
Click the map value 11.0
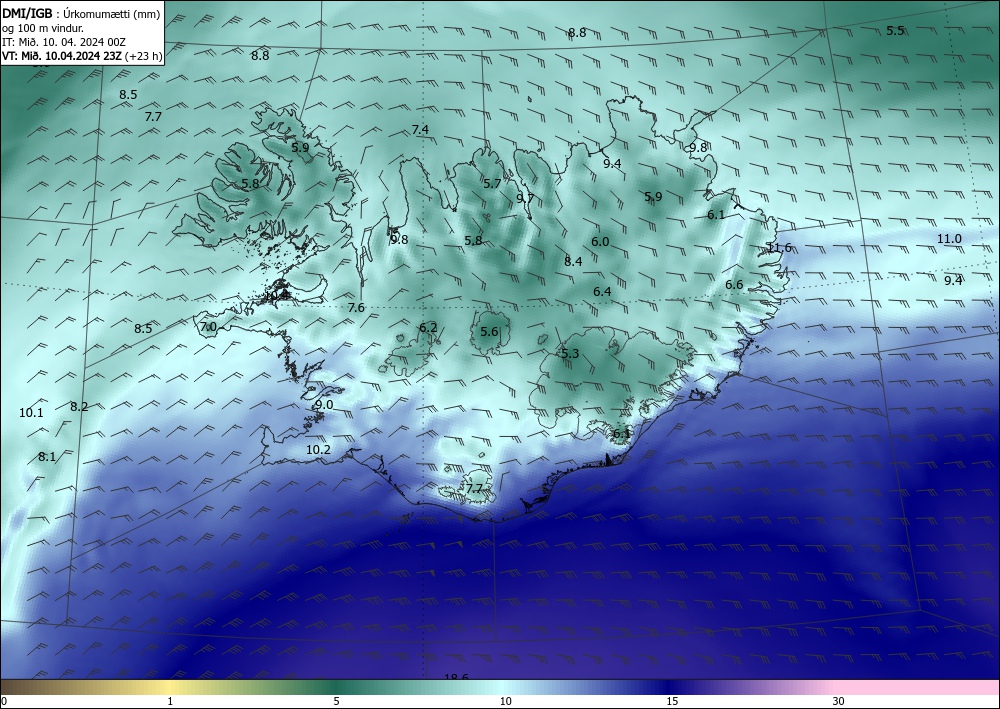click(949, 239)
